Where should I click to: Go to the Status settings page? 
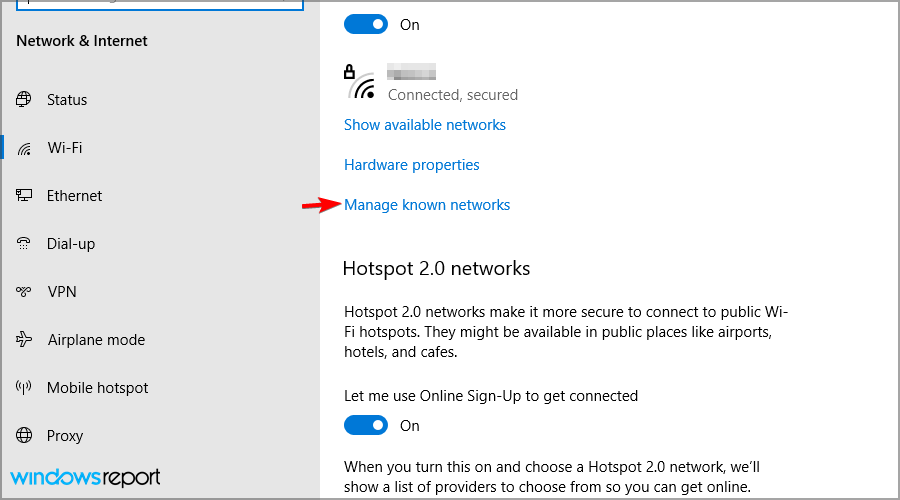(x=67, y=100)
